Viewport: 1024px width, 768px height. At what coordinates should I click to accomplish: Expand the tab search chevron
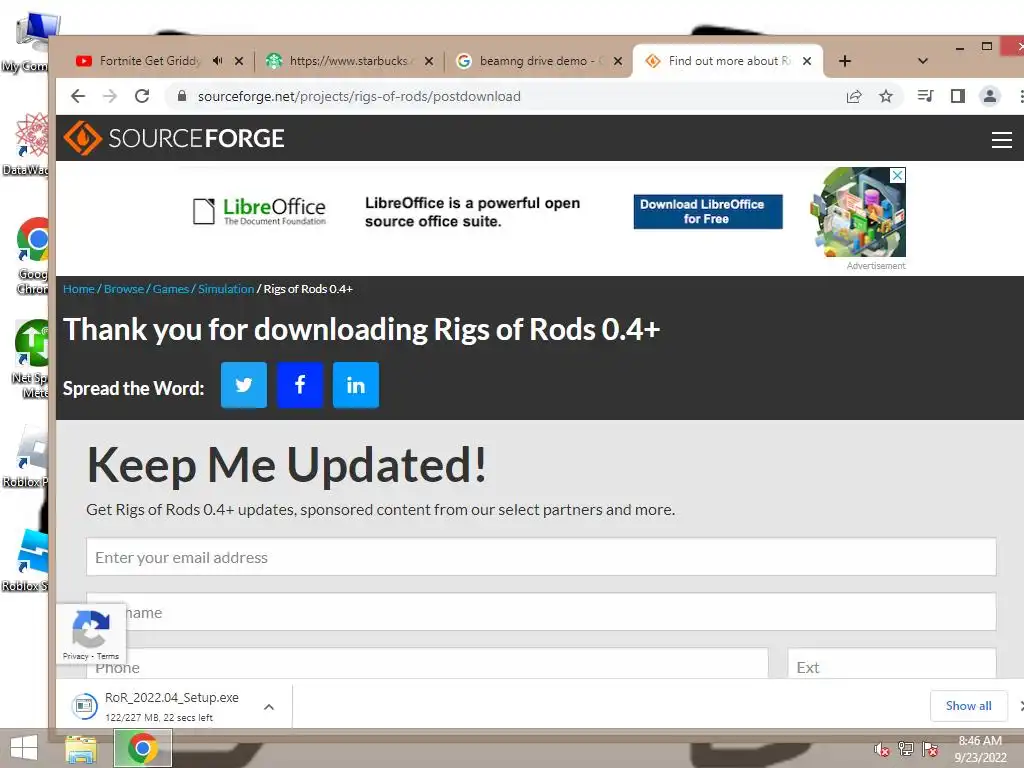click(x=923, y=61)
